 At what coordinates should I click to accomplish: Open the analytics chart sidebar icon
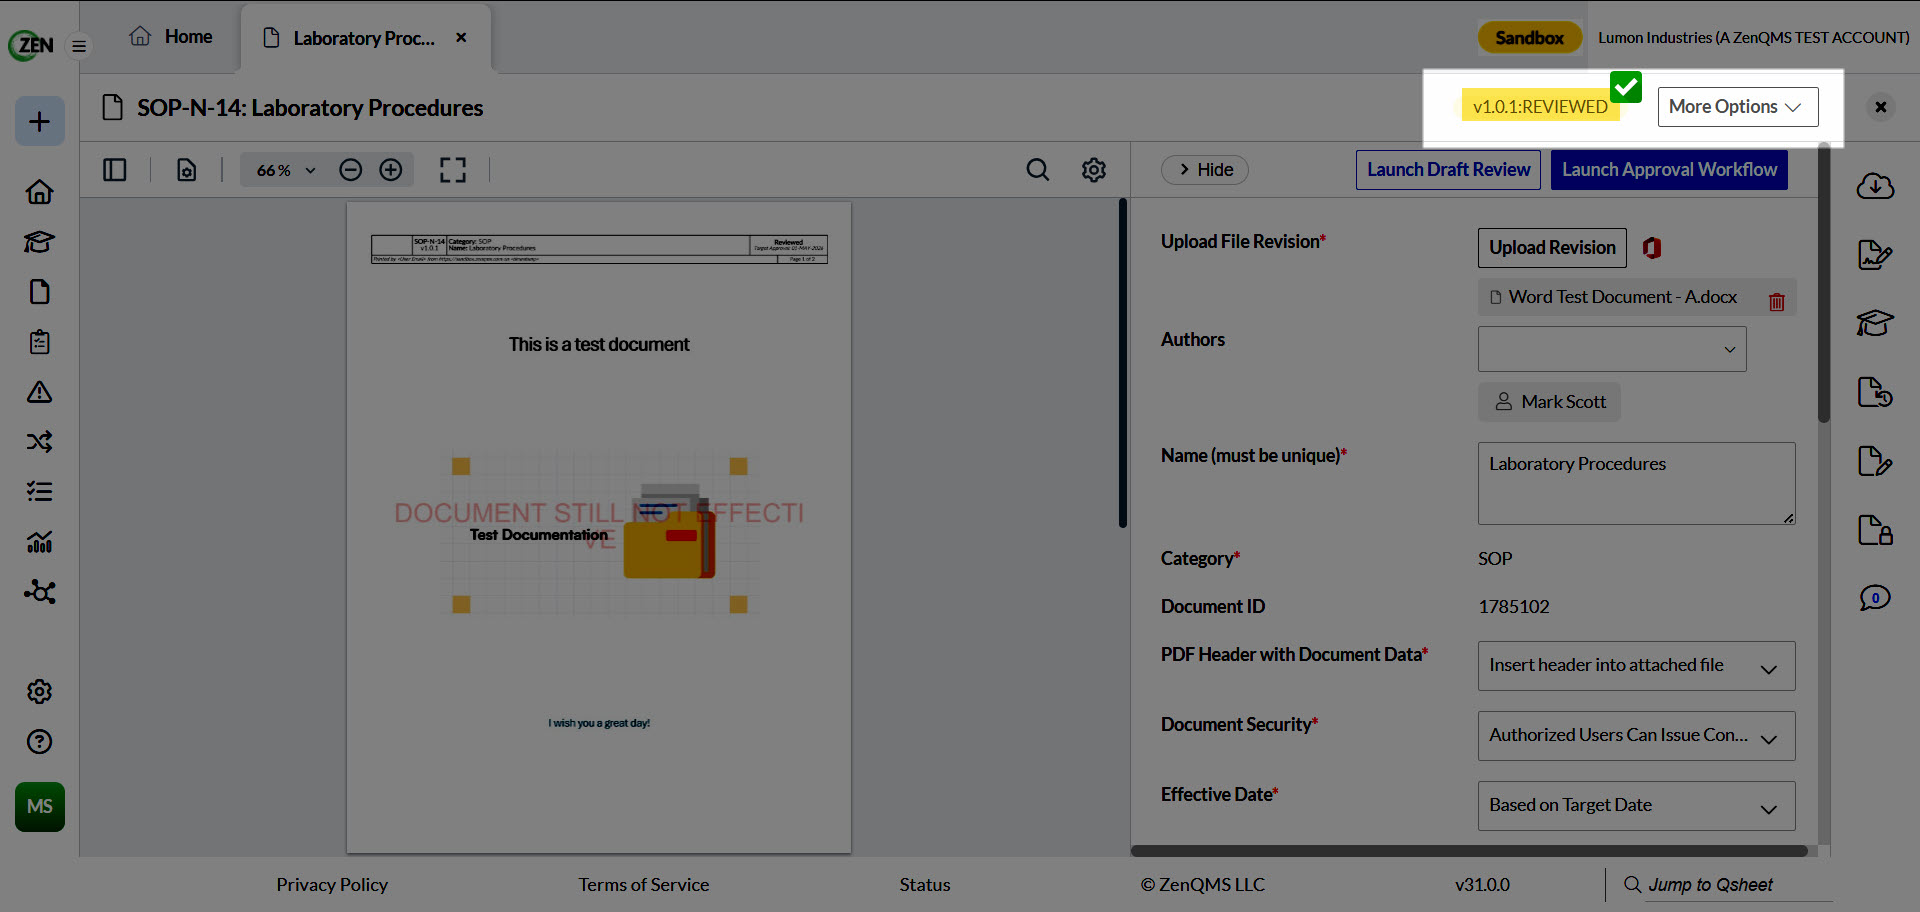(40, 541)
